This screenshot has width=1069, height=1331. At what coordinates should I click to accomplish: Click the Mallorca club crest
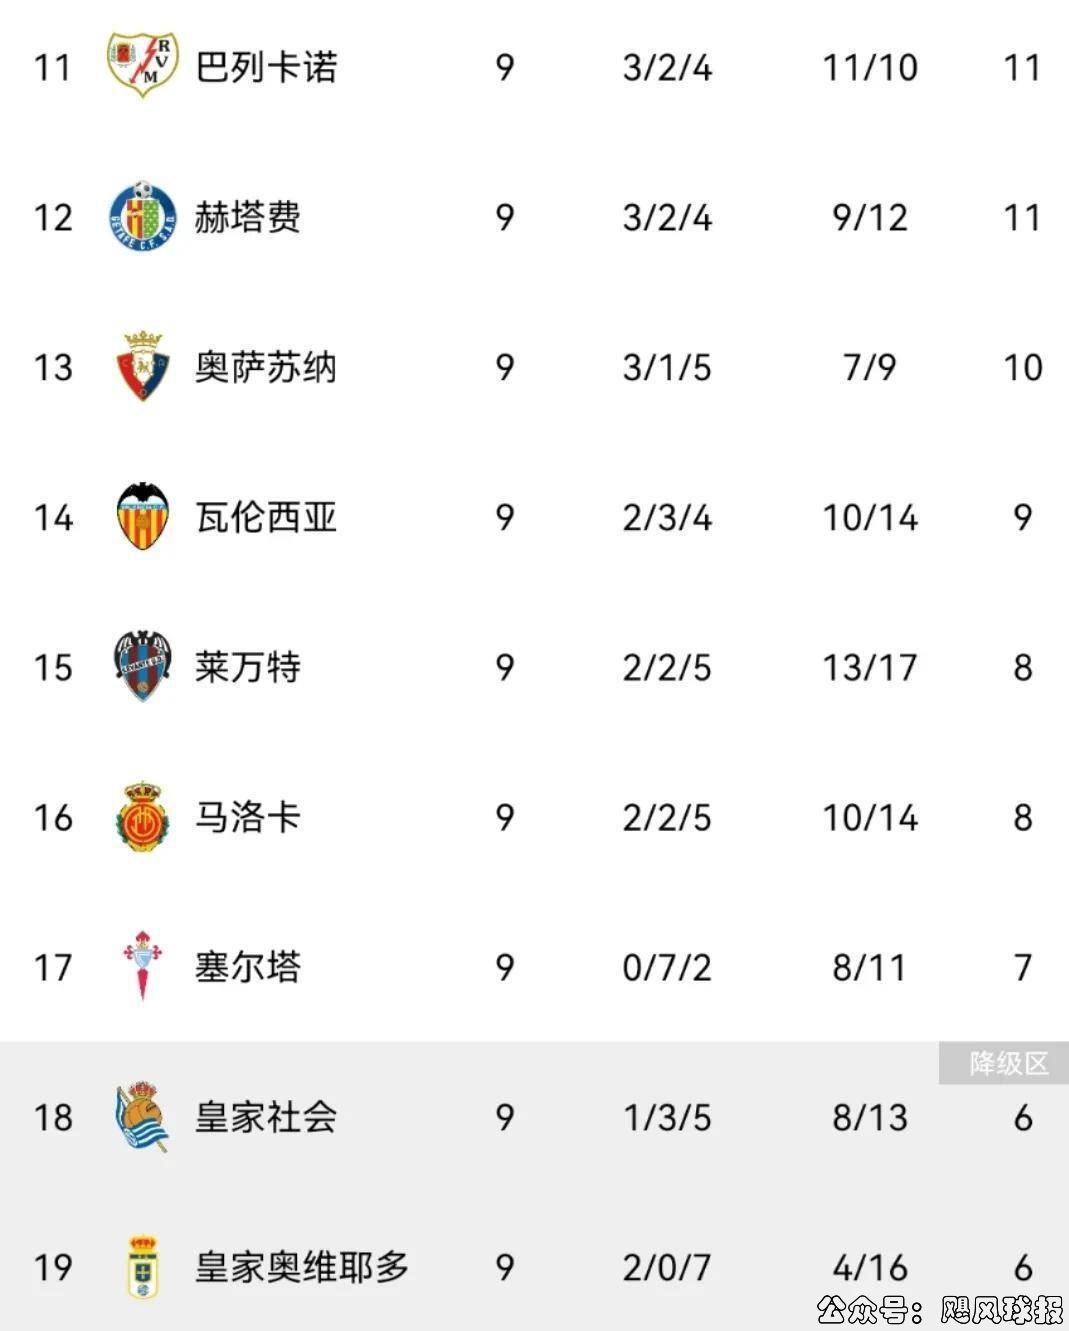click(x=142, y=816)
